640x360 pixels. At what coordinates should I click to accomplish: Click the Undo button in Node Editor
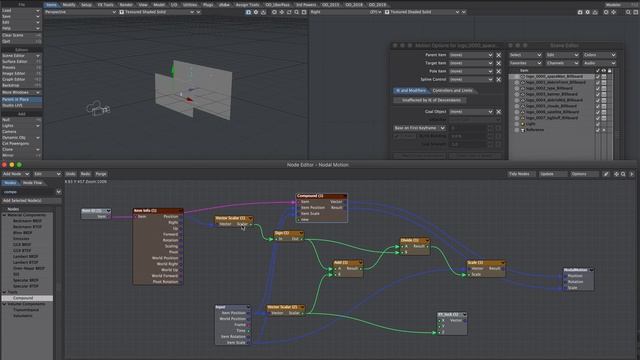pos(71,174)
